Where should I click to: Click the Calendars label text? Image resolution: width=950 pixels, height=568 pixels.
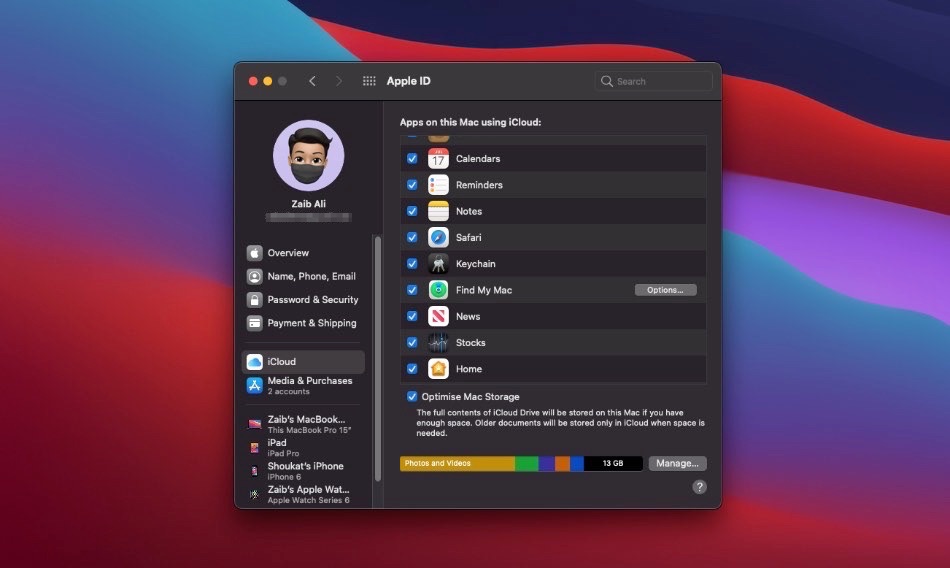tap(478, 159)
